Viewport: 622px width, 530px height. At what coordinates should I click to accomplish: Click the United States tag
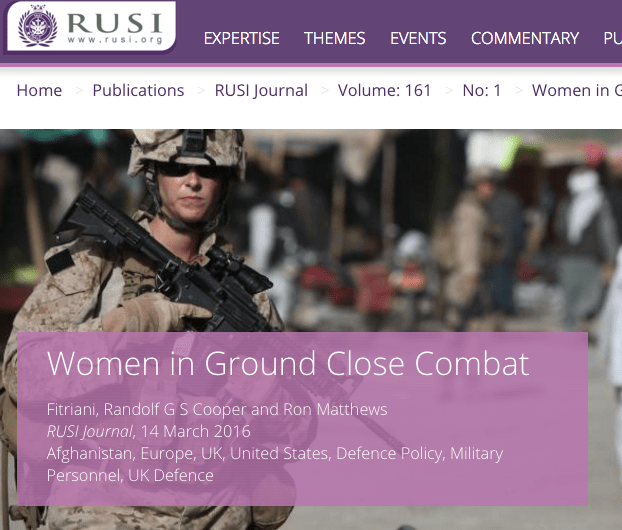(x=279, y=453)
